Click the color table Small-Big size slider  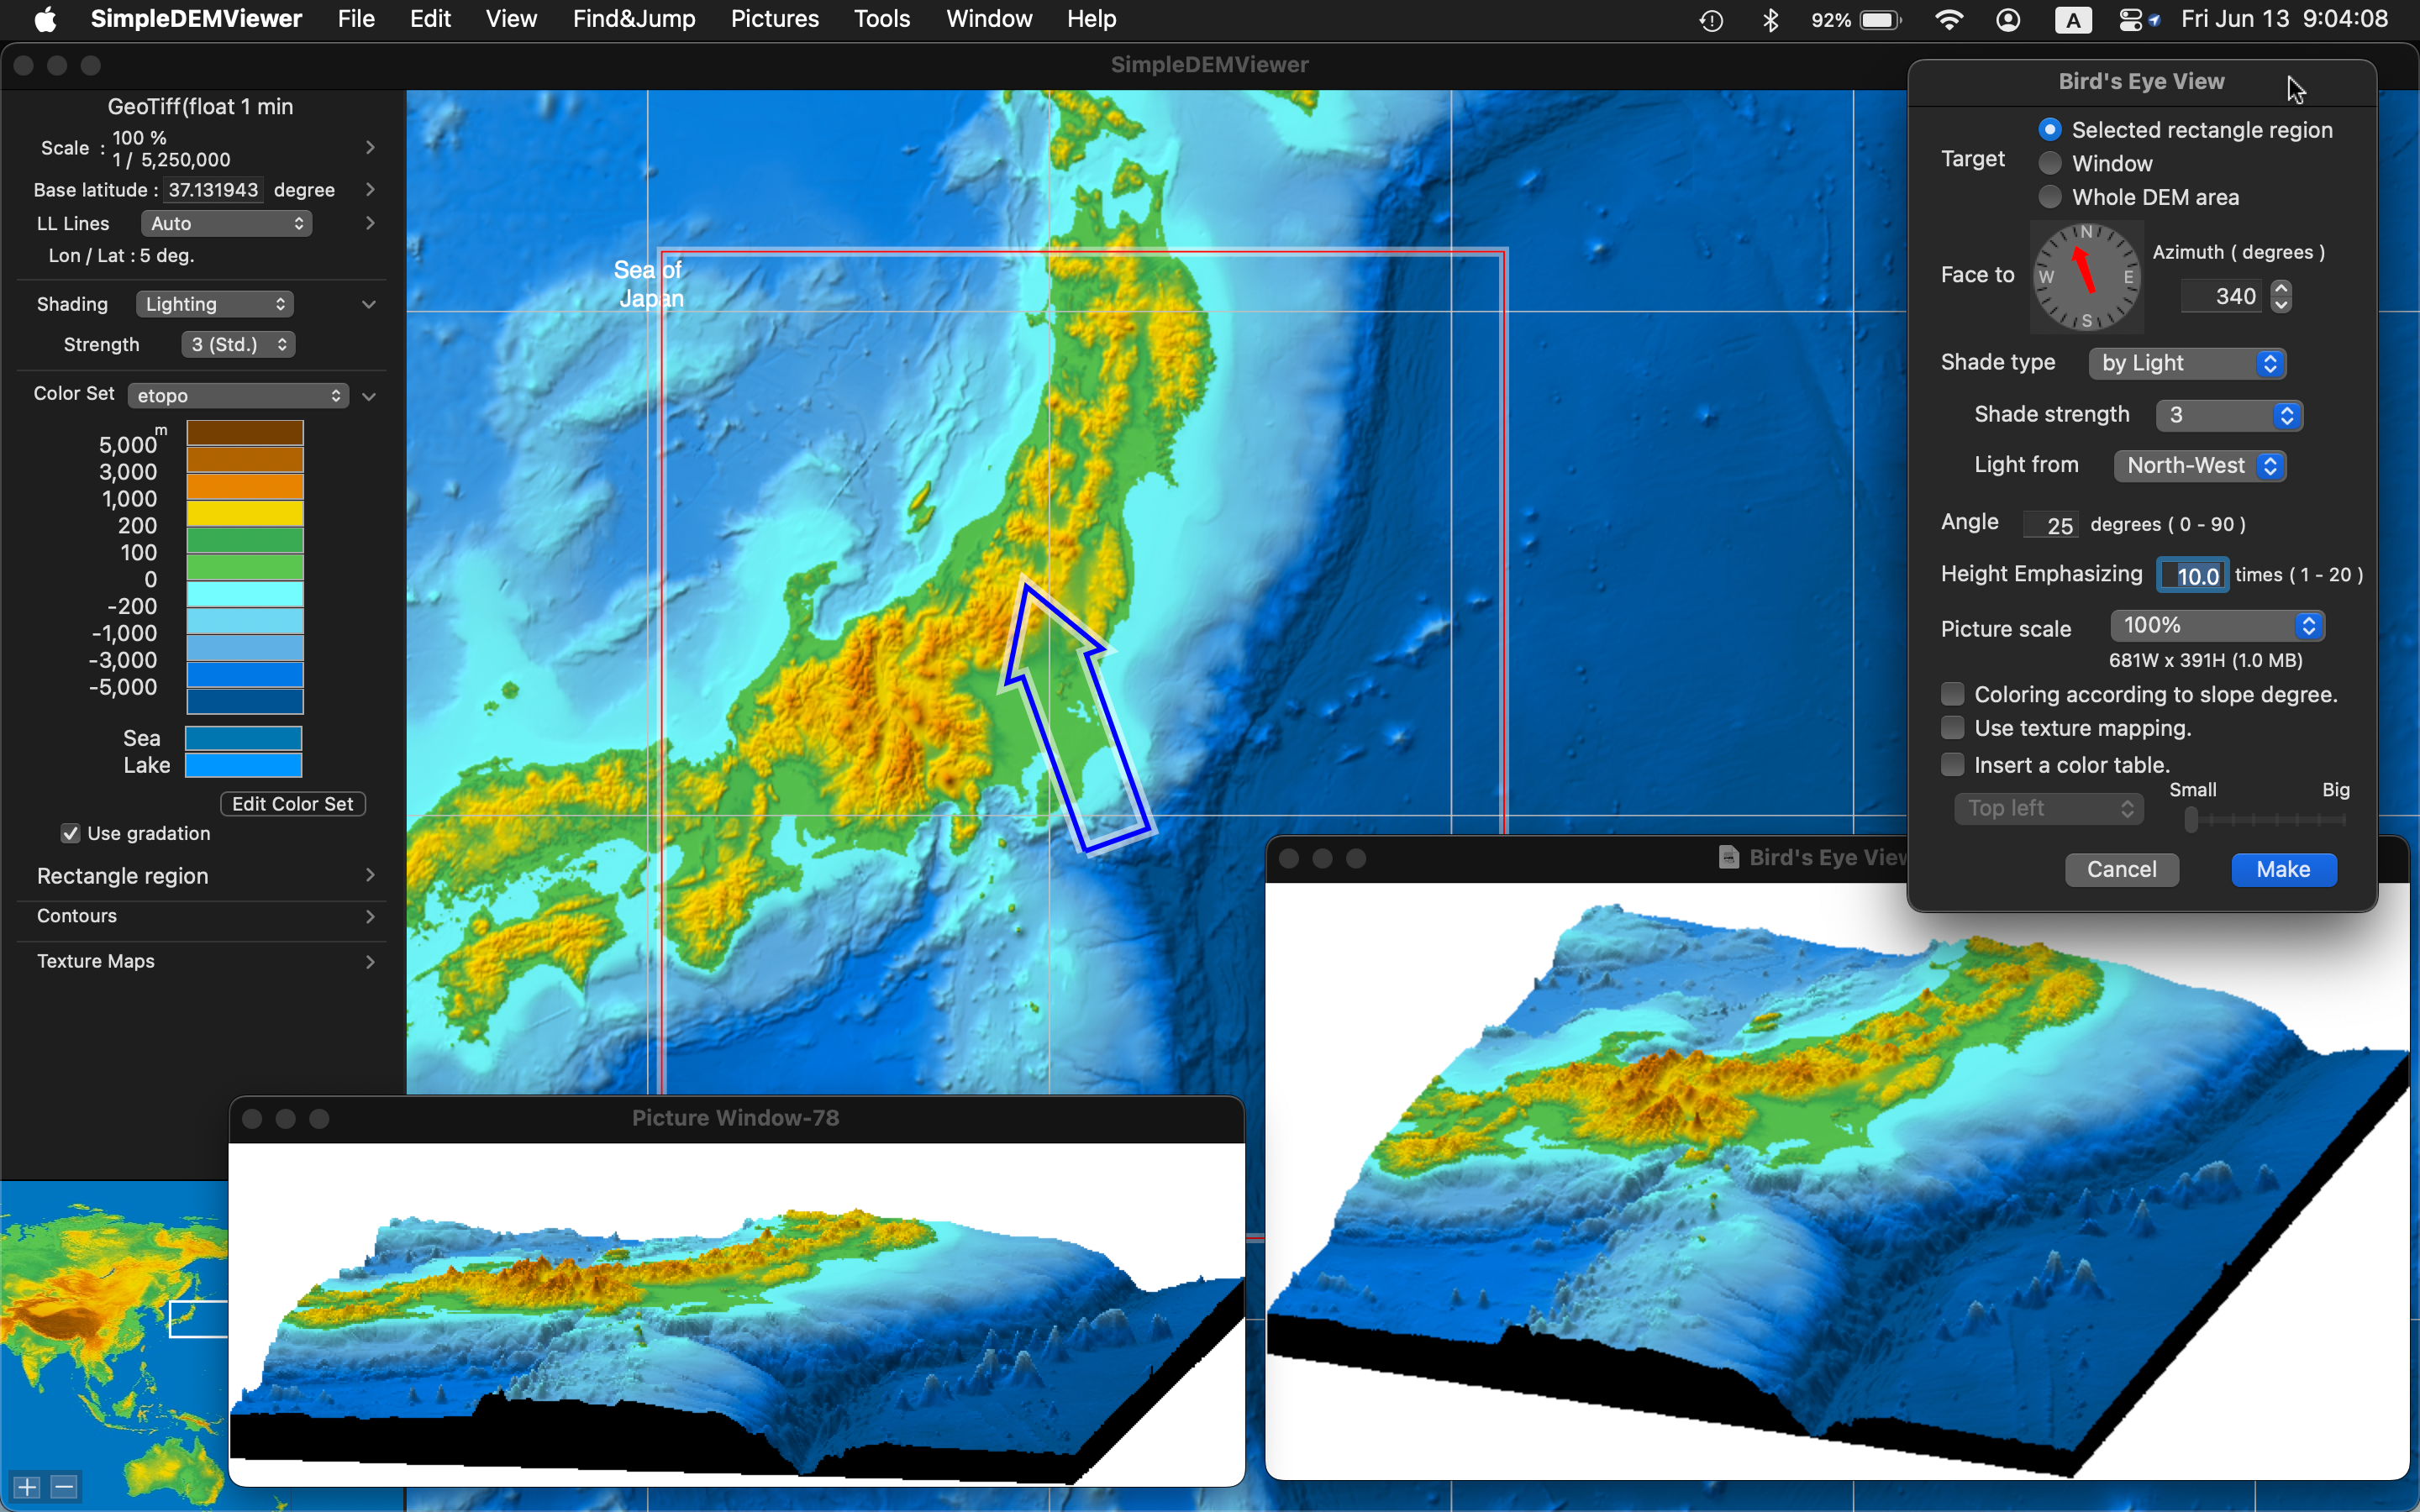pyautogui.click(x=2265, y=820)
